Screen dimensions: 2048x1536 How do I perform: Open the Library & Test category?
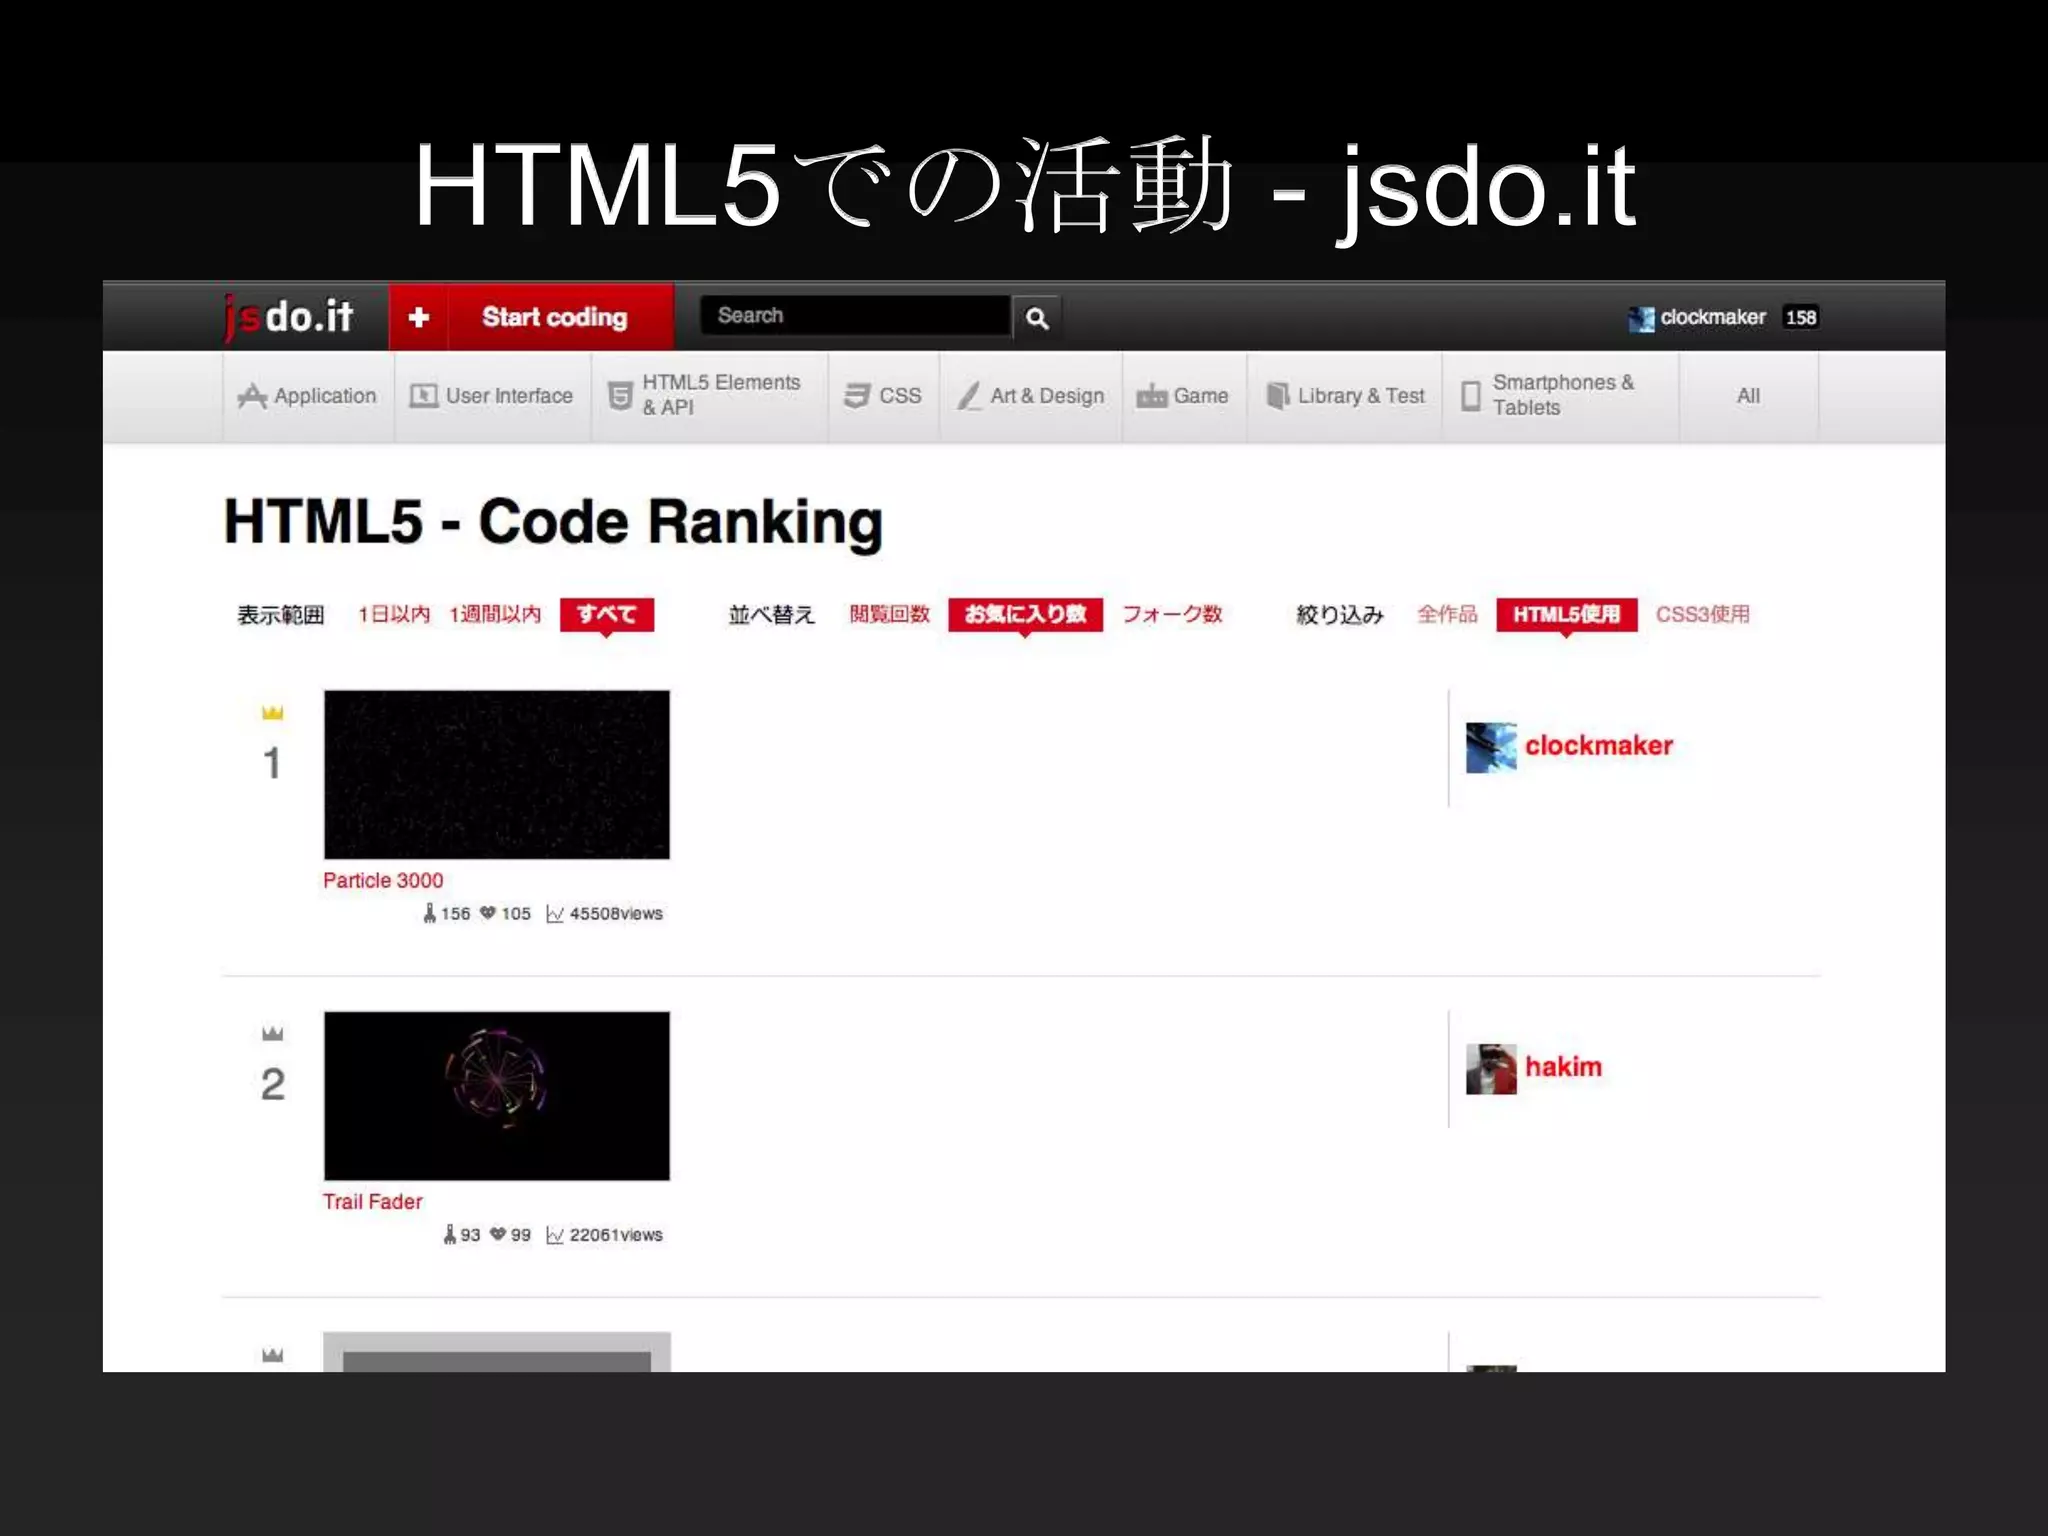click(1345, 396)
